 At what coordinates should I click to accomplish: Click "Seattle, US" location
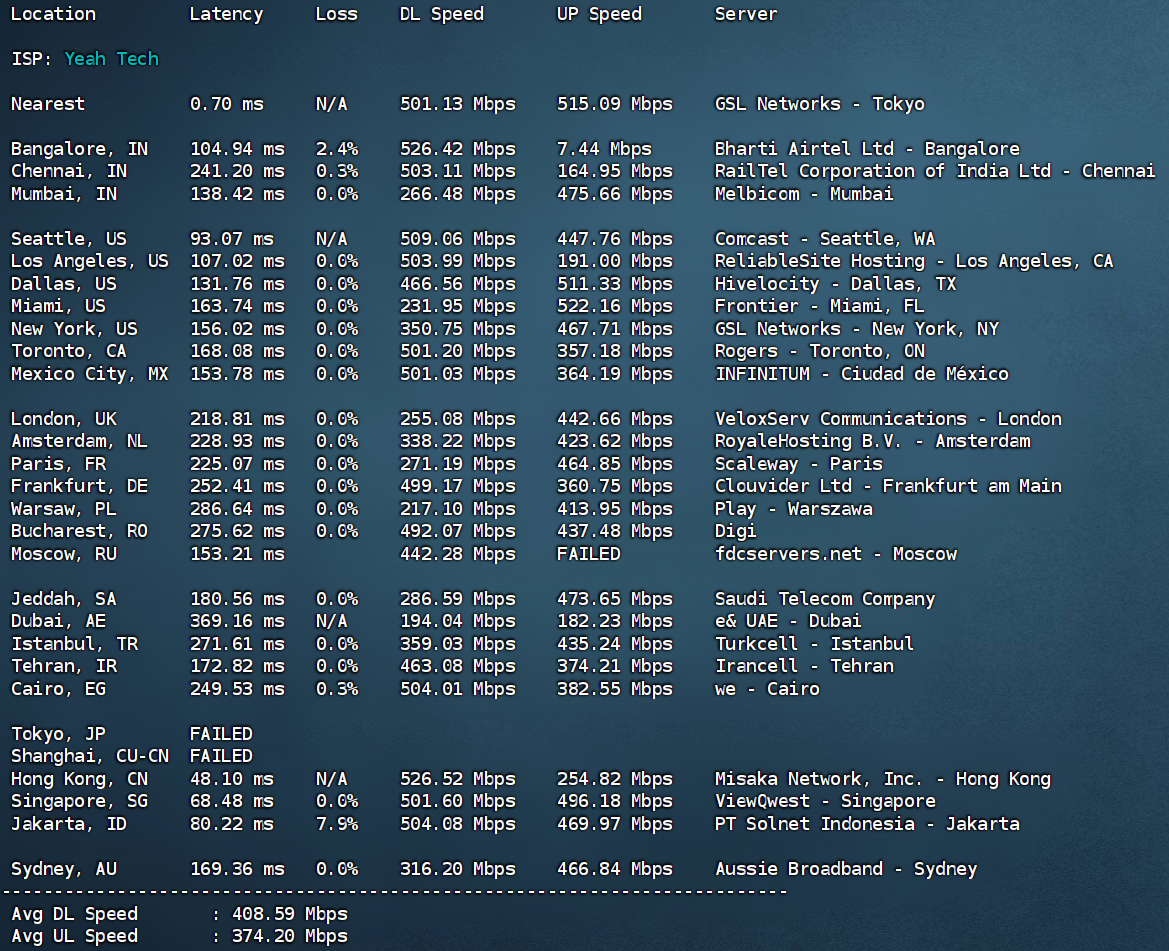pyautogui.click(x=69, y=238)
